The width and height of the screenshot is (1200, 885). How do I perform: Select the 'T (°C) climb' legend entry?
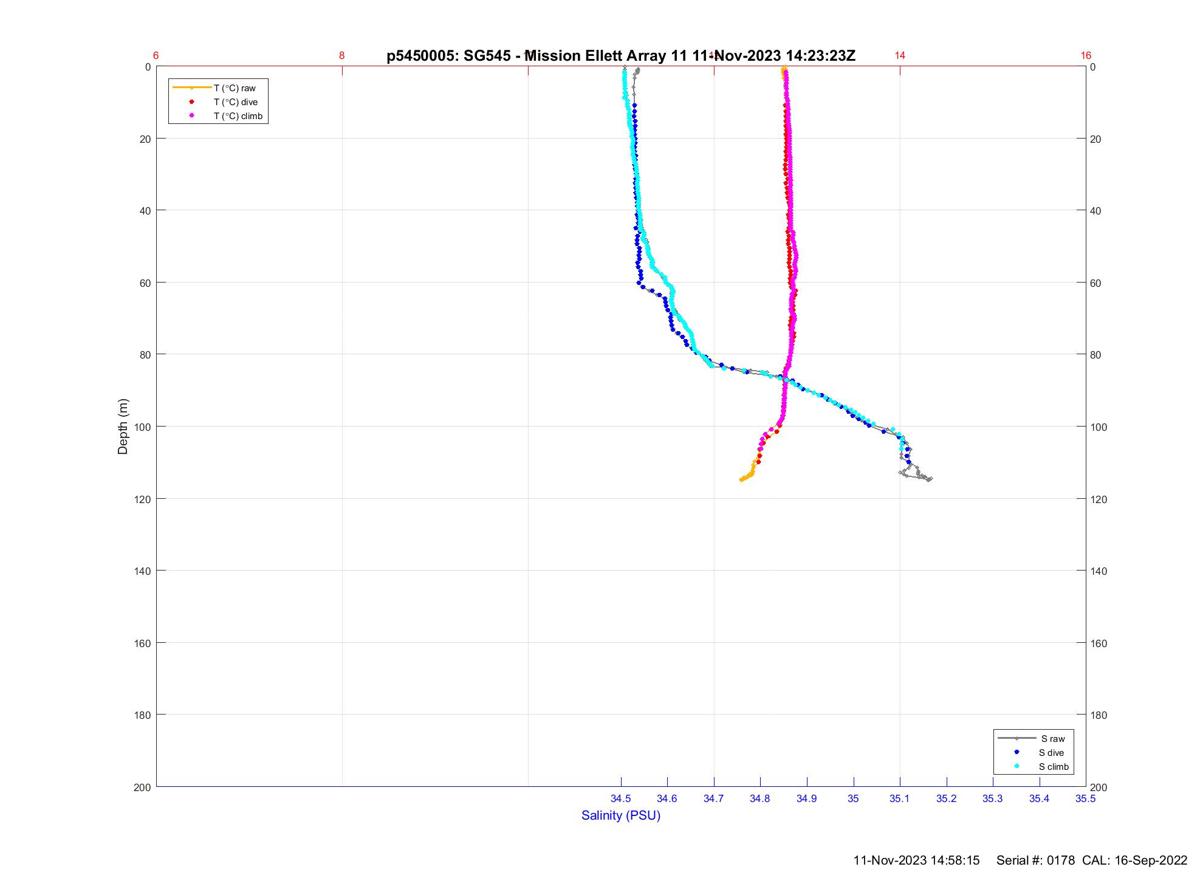240,116
